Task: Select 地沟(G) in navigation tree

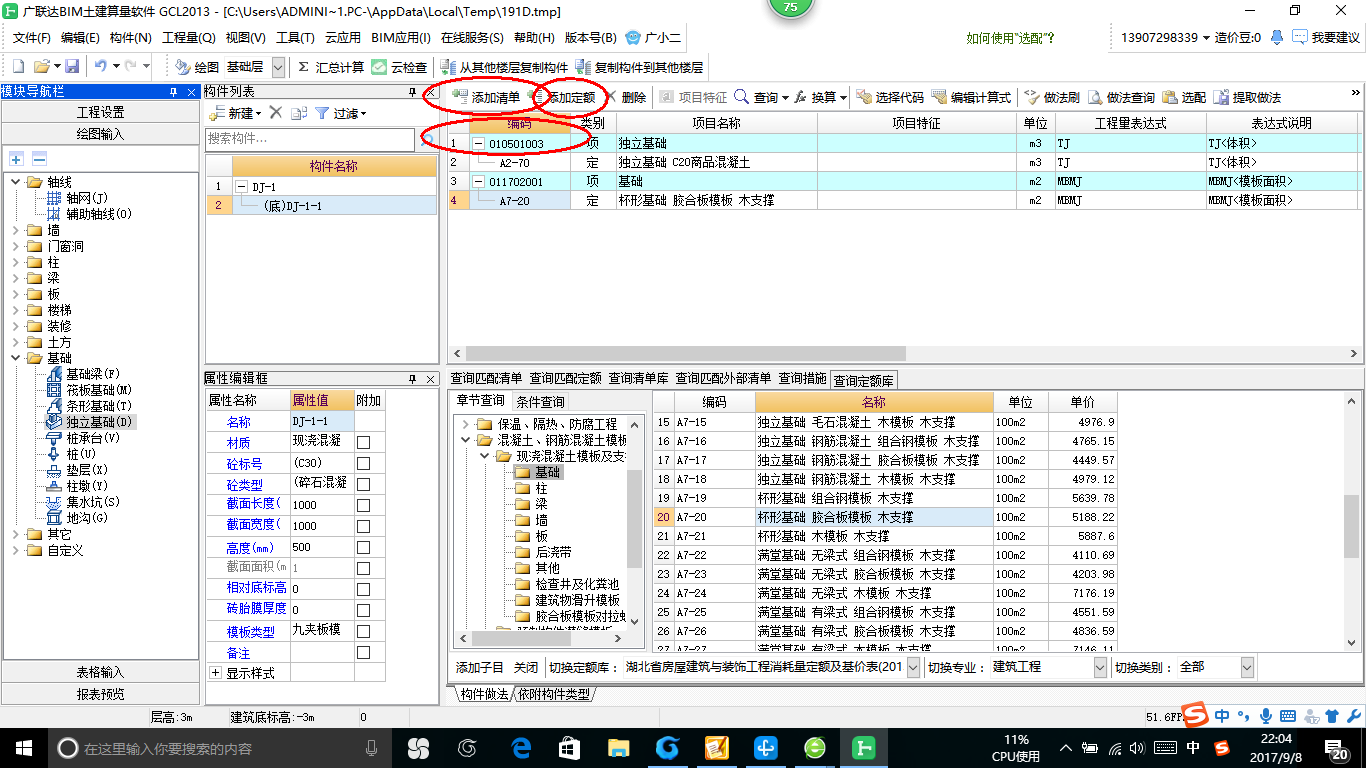Action: [x=86, y=518]
